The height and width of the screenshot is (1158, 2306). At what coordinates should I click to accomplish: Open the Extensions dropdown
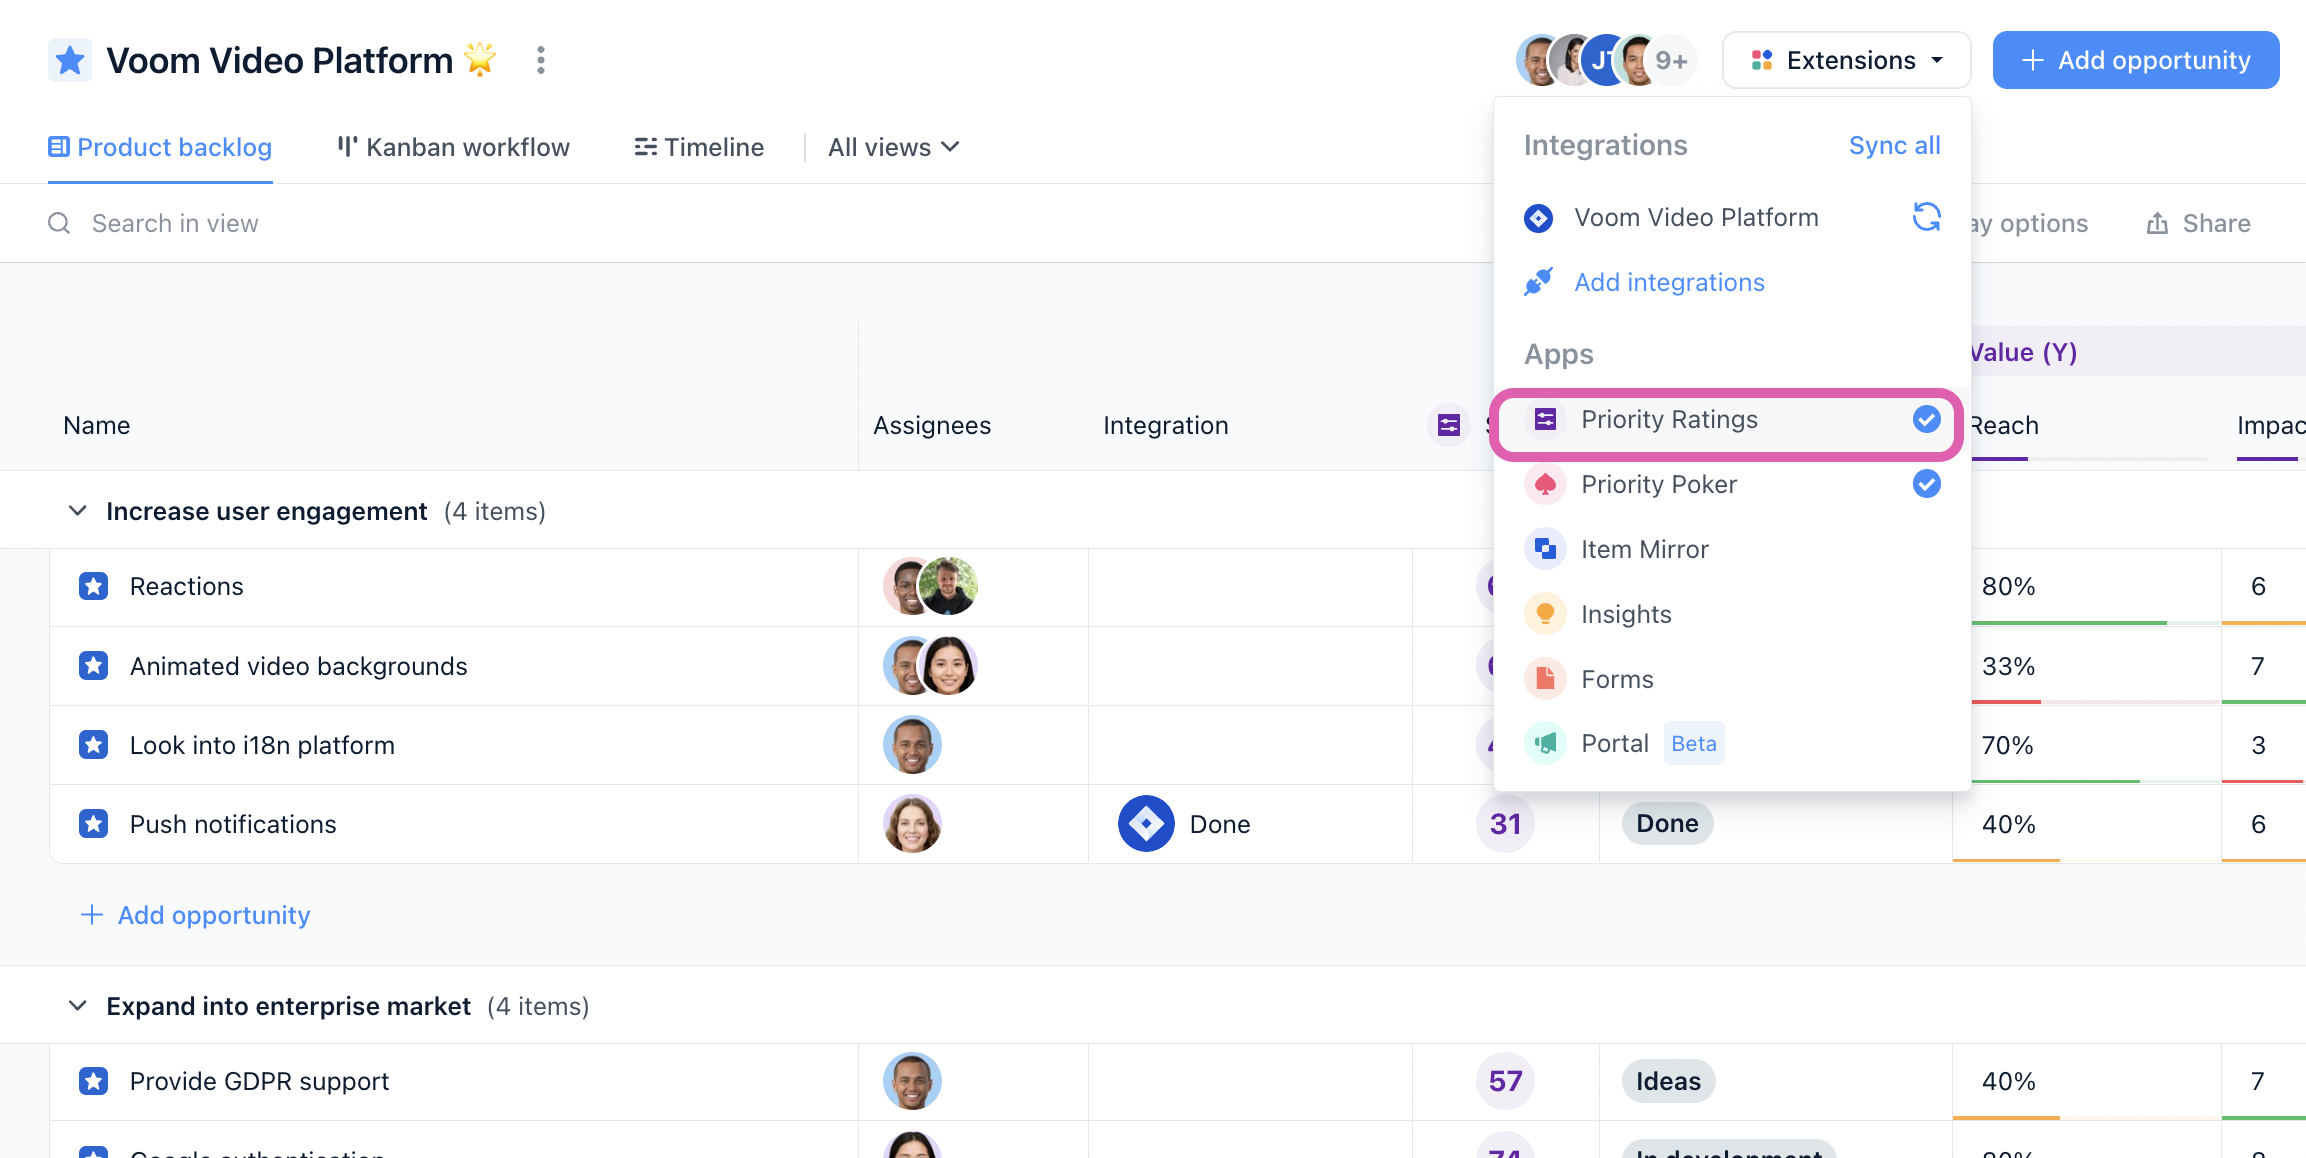(x=1846, y=60)
